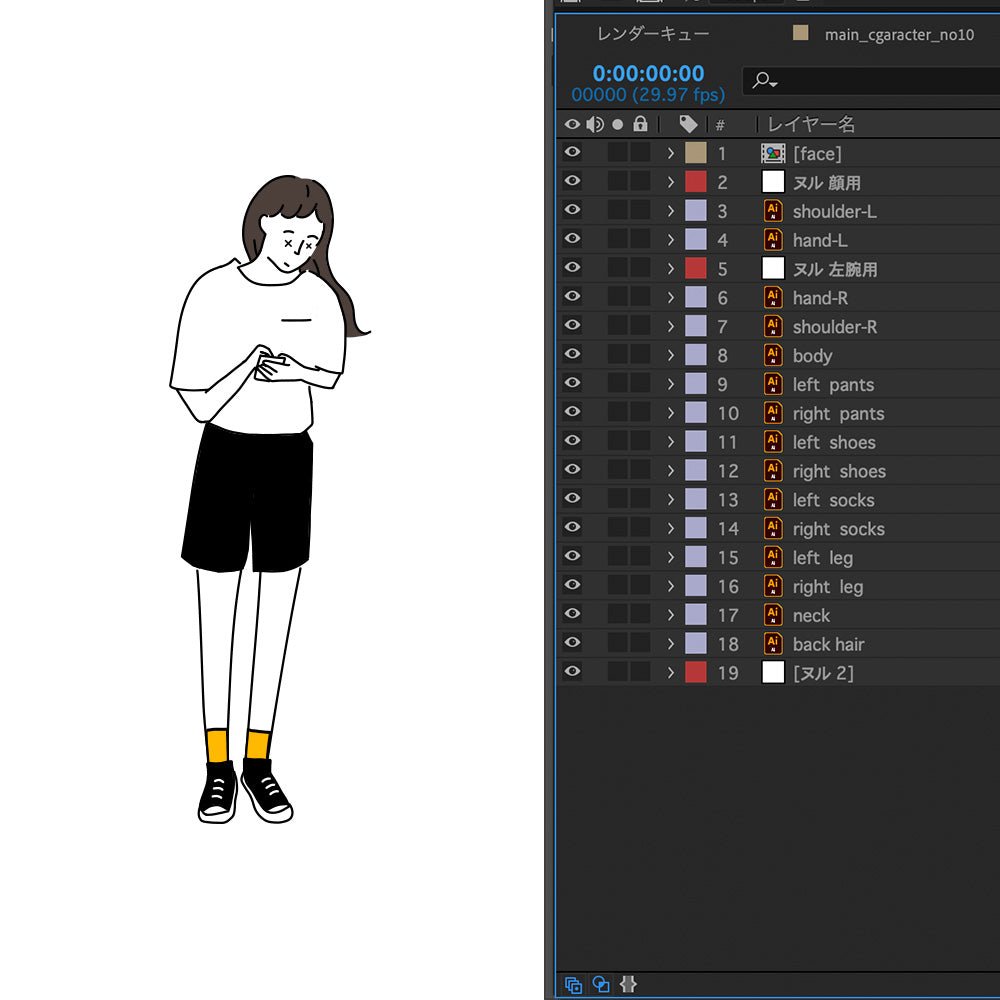Click the label tag column header icon
This screenshot has width=1000, height=1000.
click(x=688, y=124)
